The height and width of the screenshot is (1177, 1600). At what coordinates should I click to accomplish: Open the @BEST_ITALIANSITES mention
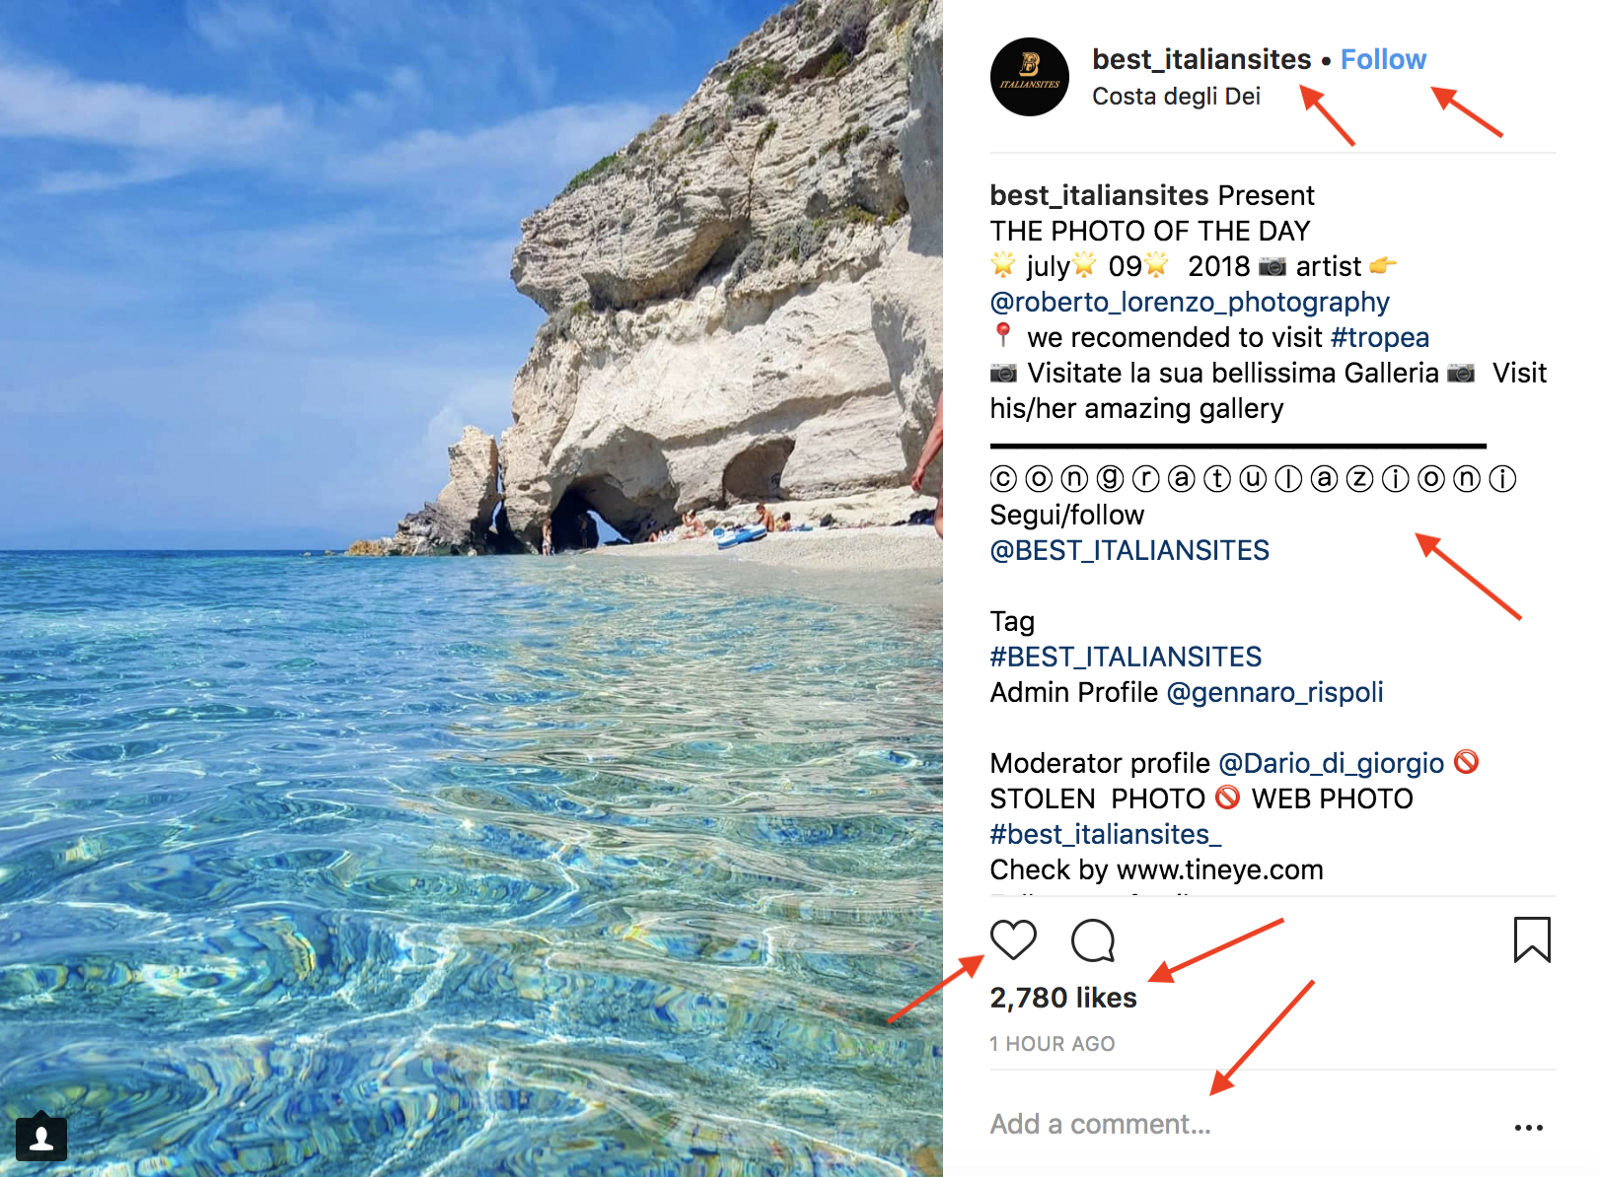pyautogui.click(x=1129, y=551)
